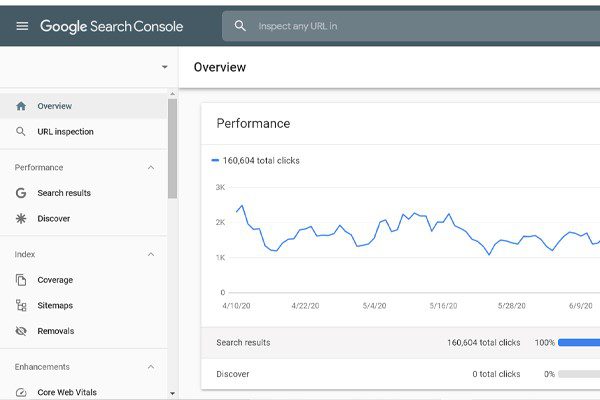This screenshot has width=600, height=400.
Task: Click the Sitemaps tree icon
Action: pyautogui.click(x=21, y=305)
